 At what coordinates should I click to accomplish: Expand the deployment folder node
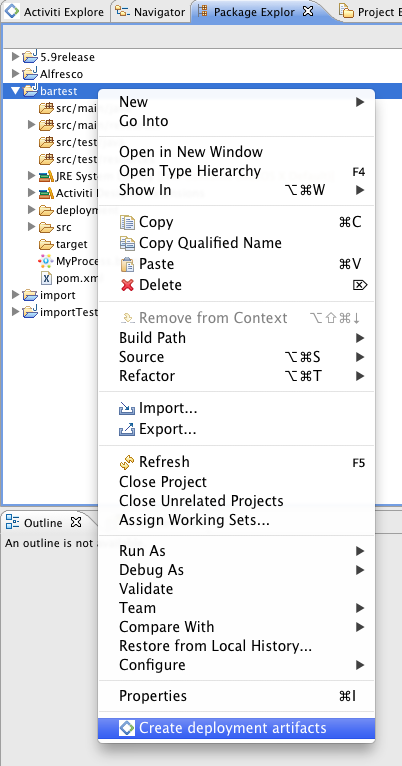click(x=31, y=210)
